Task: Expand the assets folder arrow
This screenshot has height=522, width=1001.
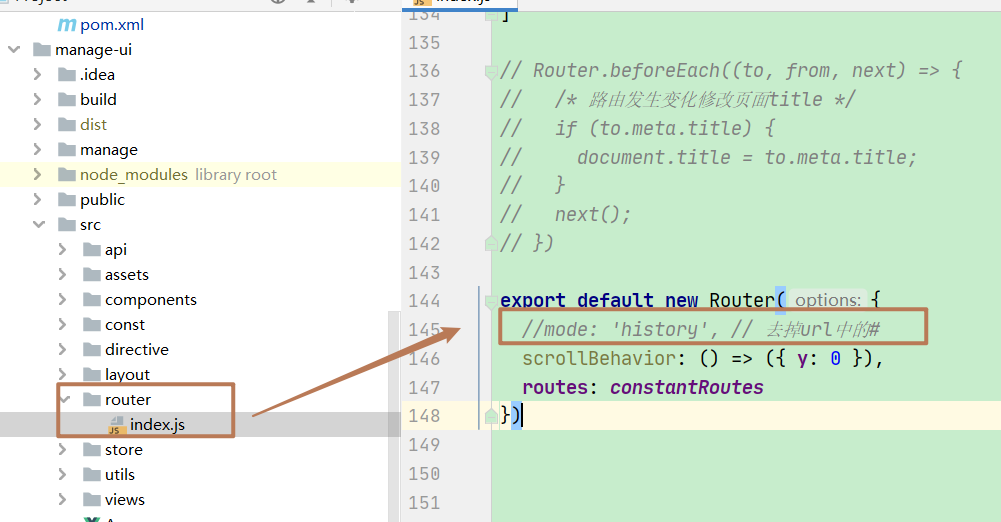Action: point(63,274)
